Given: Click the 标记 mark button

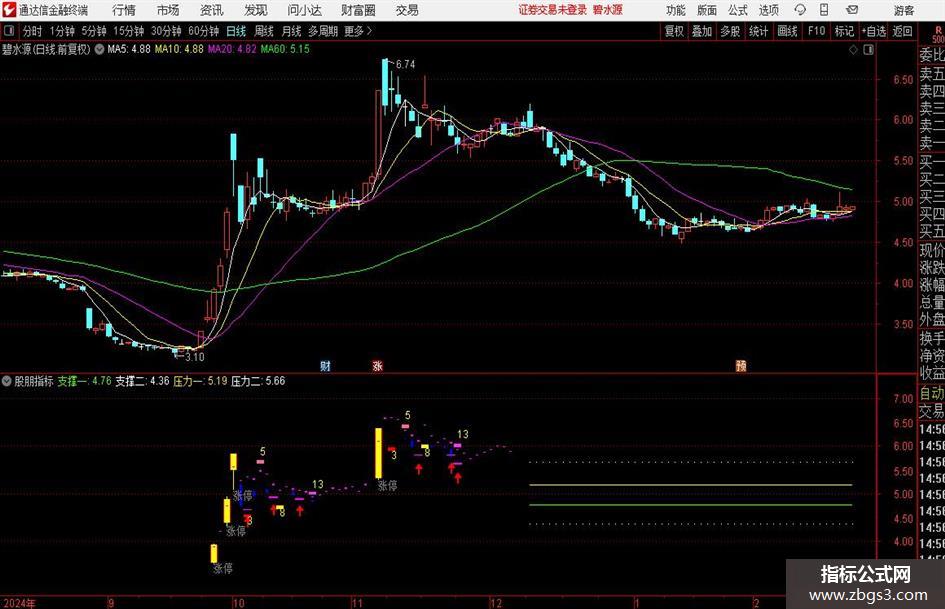Looking at the screenshot, I should 844,31.
